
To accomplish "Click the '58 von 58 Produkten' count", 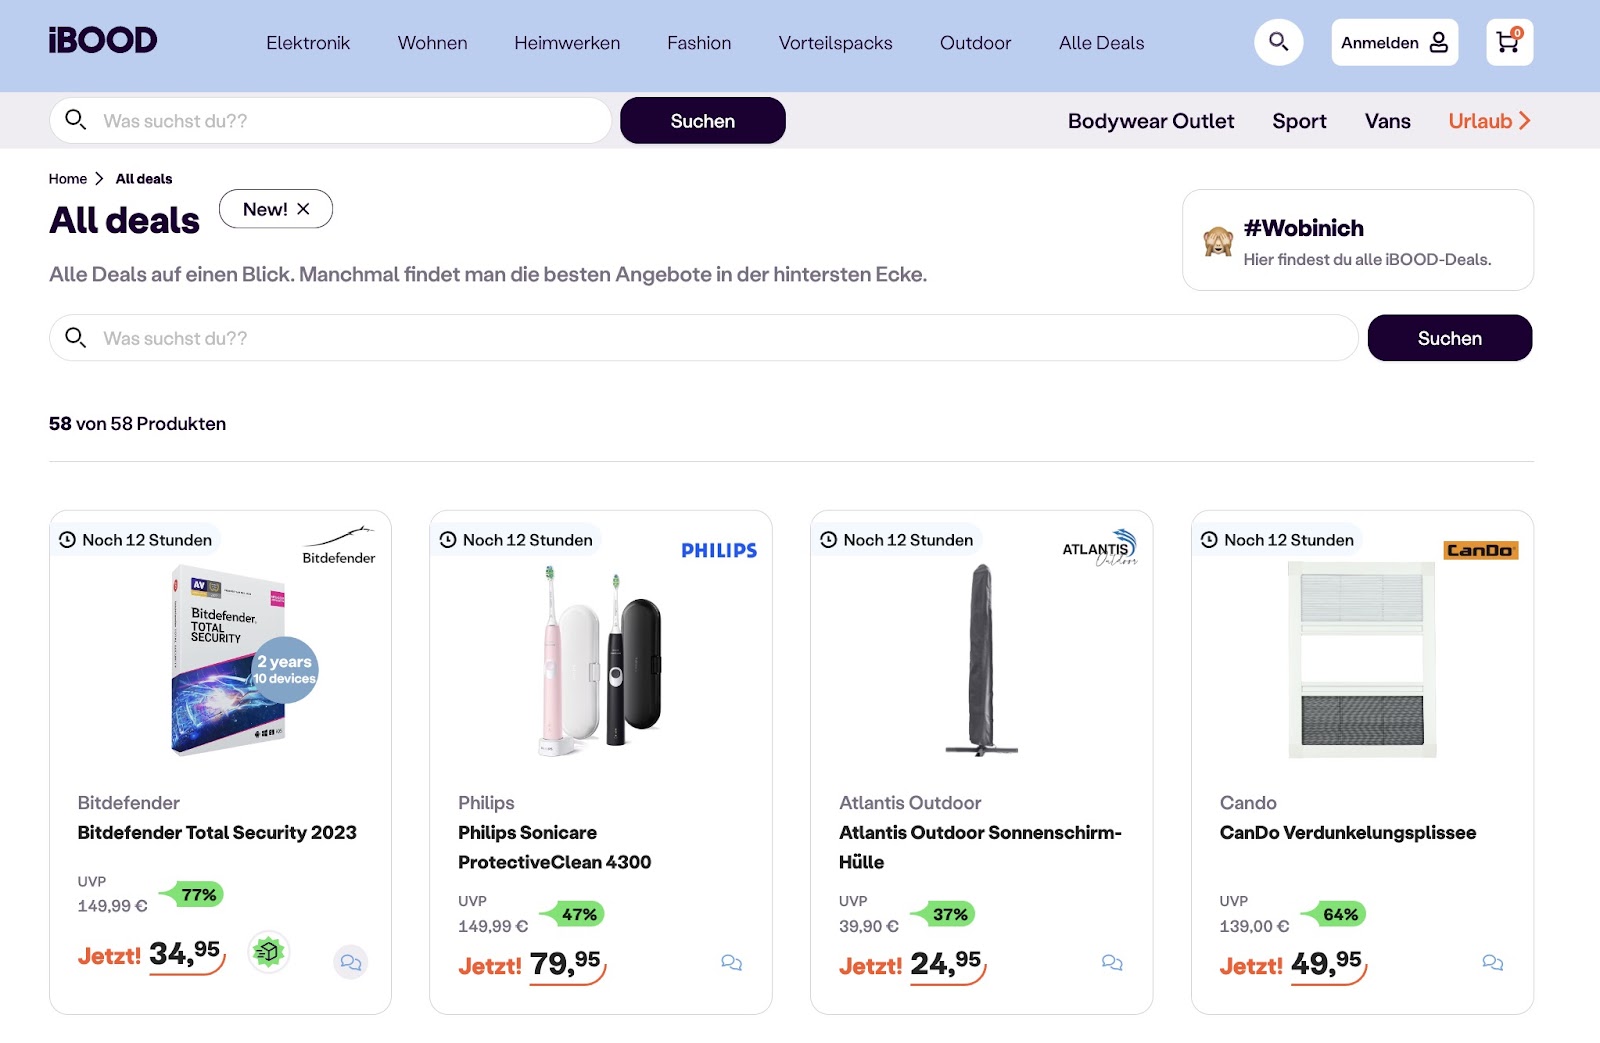I will point(137,424).
